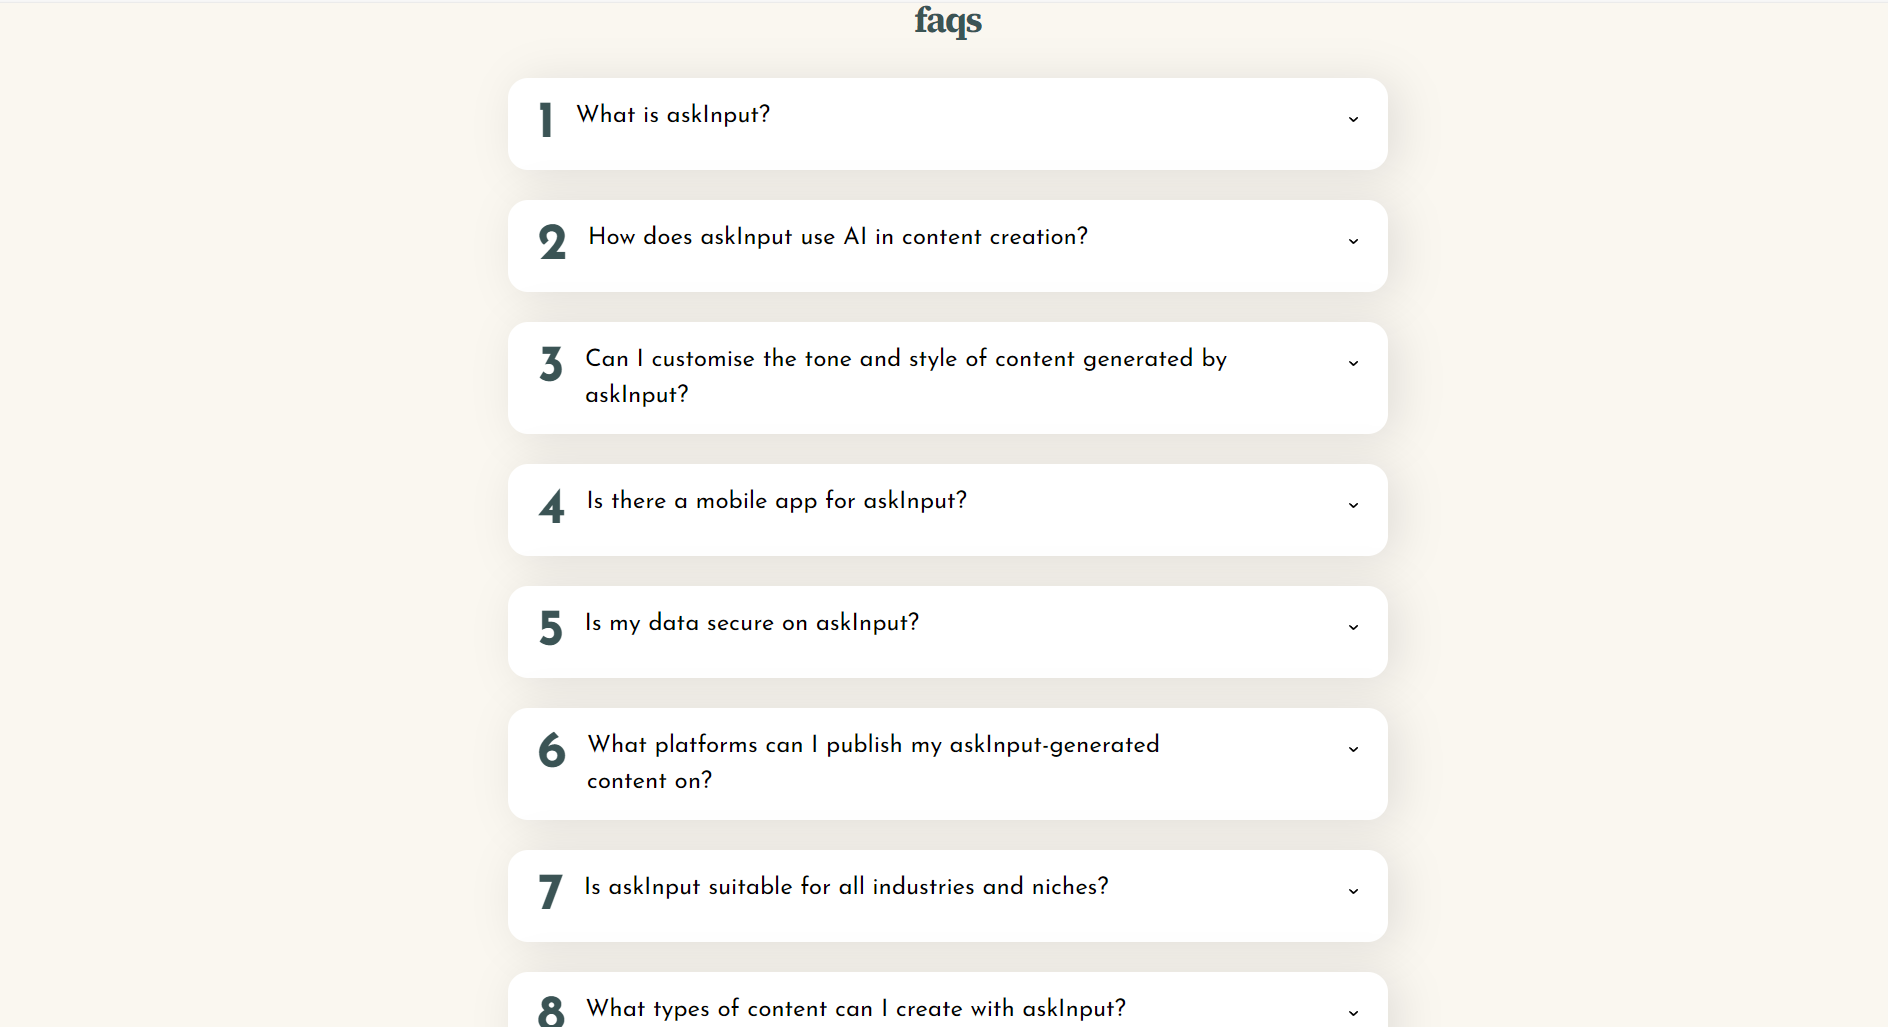
Task: Click chevron for AI content creation question
Action: pyautogui.click(x=1353, y=241)
